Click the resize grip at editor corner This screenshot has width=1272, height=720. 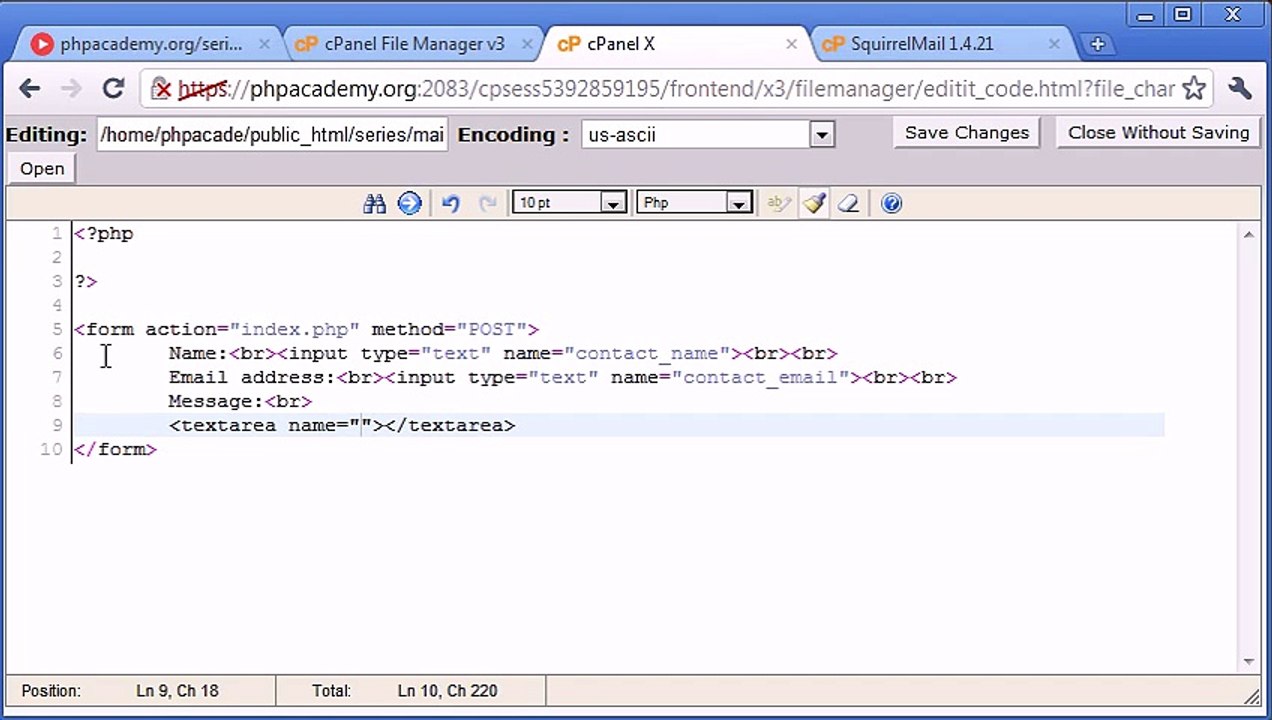coord(1251,696)
